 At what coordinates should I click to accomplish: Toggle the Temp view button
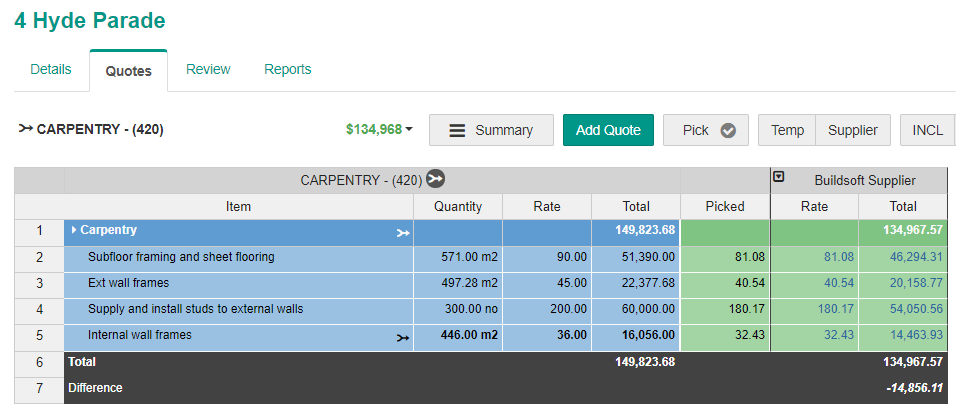pos(787,130)
